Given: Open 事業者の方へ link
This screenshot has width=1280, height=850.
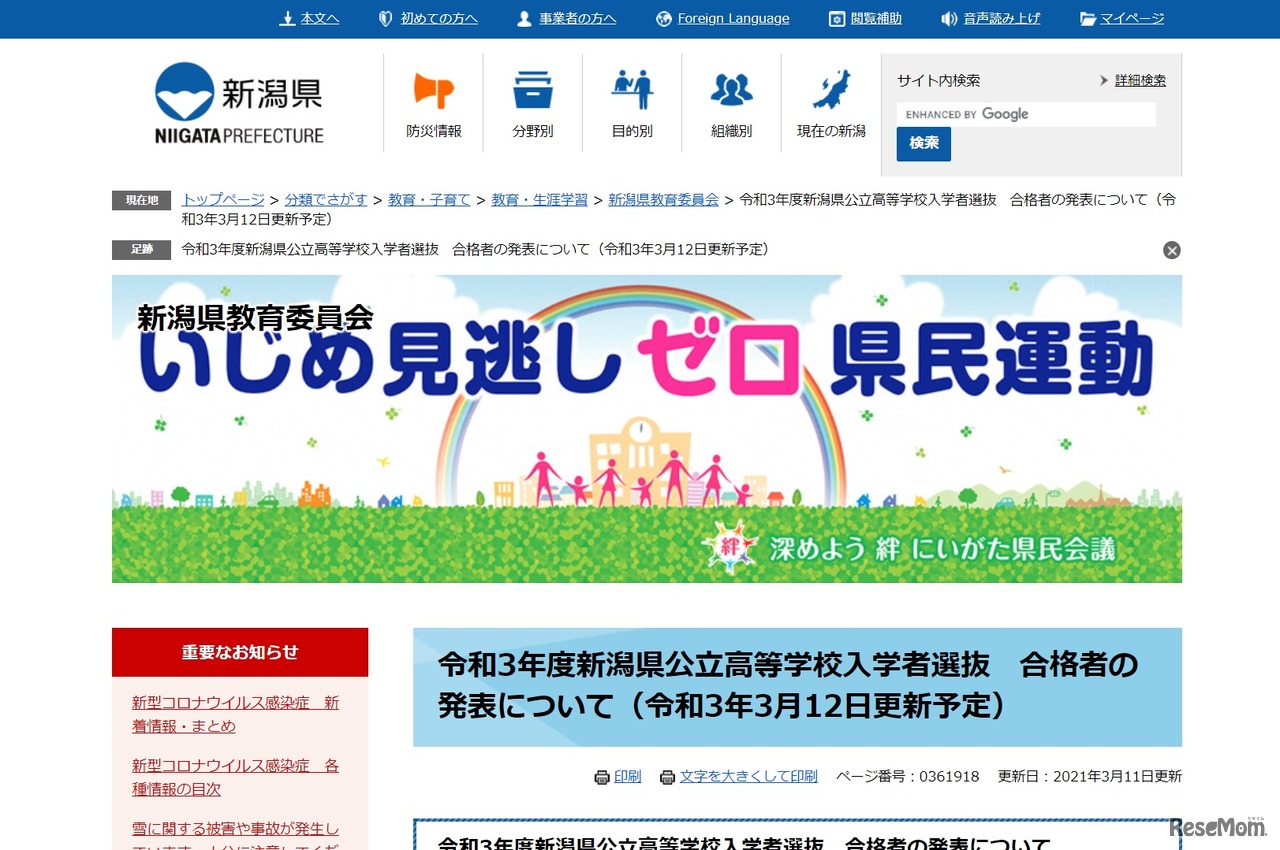Looking at the screenshot, I should (578, 19).
